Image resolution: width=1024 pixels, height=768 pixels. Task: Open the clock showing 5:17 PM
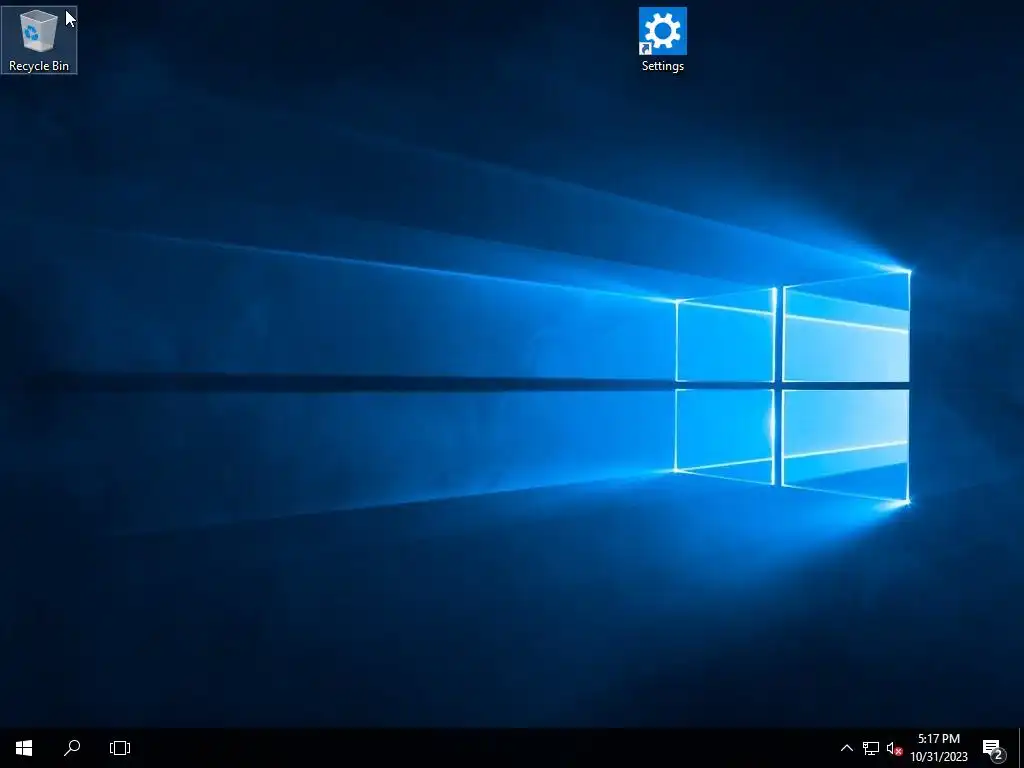[938, 748]
